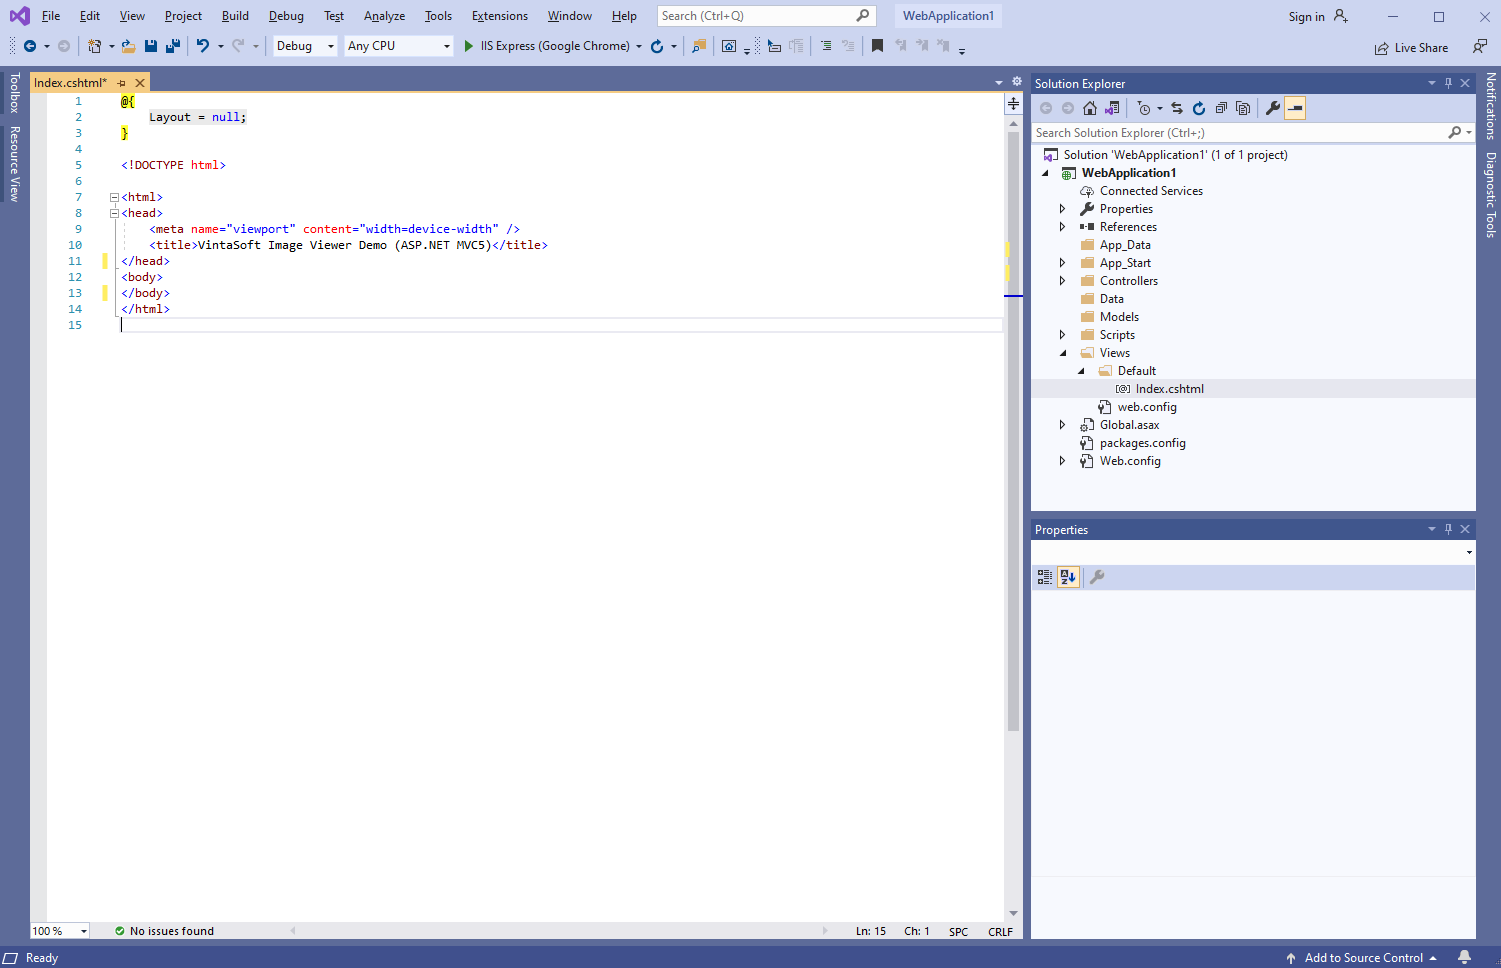Close the Index.cshtml tab
This screenshot has height=968, width=1501.
coord(140,83)
